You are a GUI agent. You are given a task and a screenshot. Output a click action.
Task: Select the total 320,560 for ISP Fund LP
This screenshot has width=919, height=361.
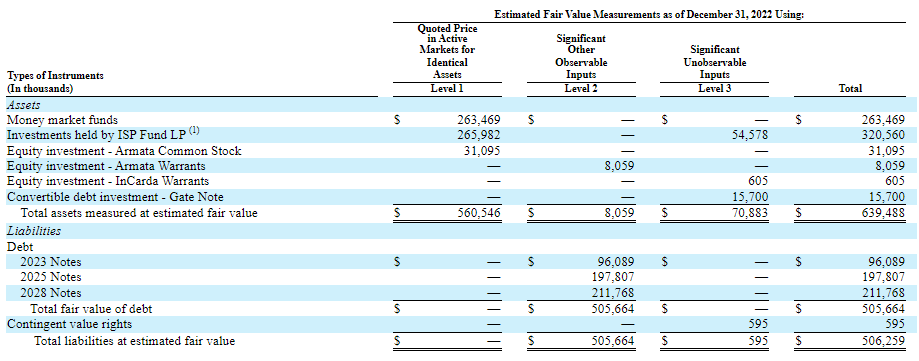coord(883,135)
